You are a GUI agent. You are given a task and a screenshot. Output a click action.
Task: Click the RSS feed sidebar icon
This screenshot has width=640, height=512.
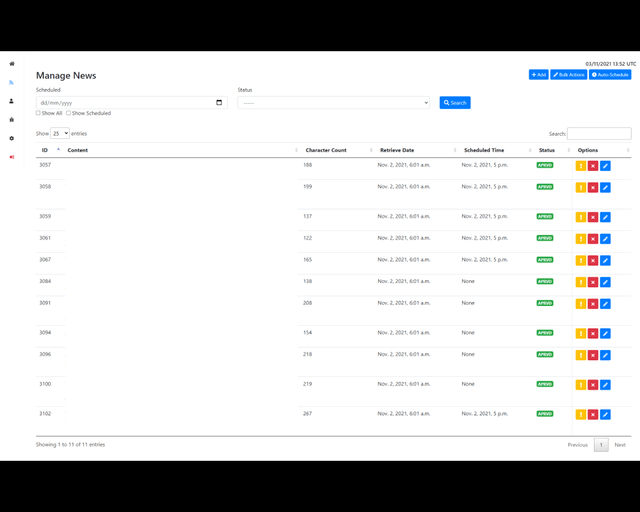(x=12, y=82)
